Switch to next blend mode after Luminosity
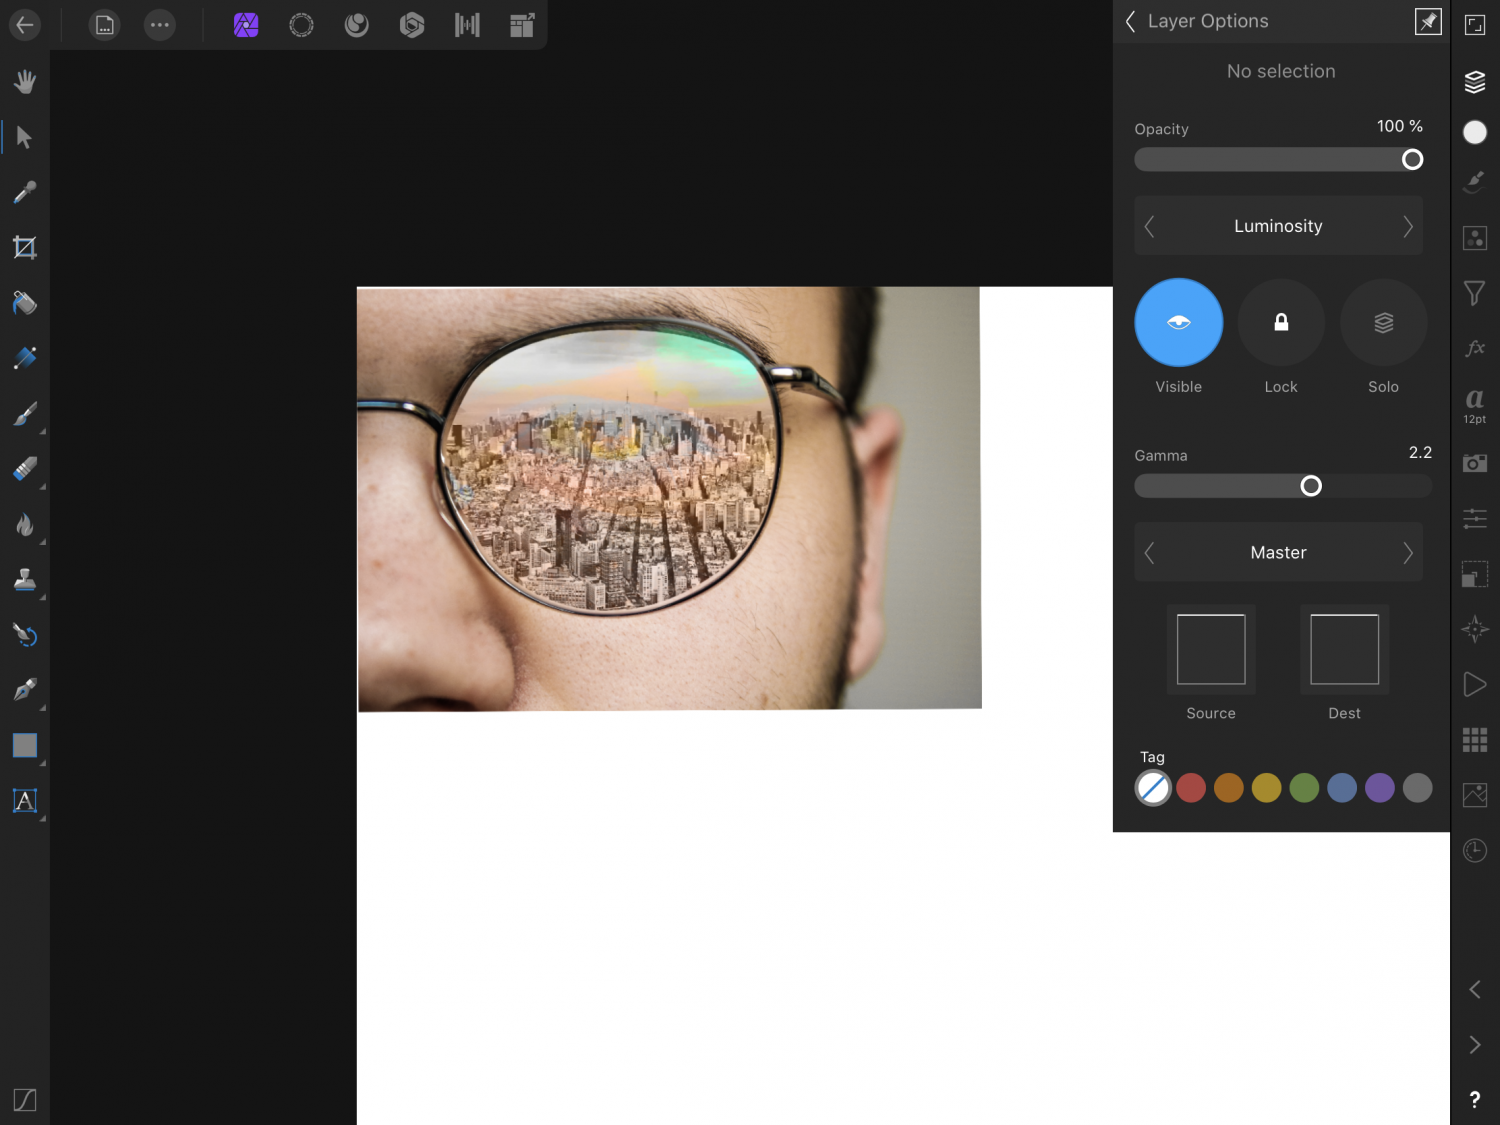The width and height of the screenshot is (1500, 1125). (1407, 227)
